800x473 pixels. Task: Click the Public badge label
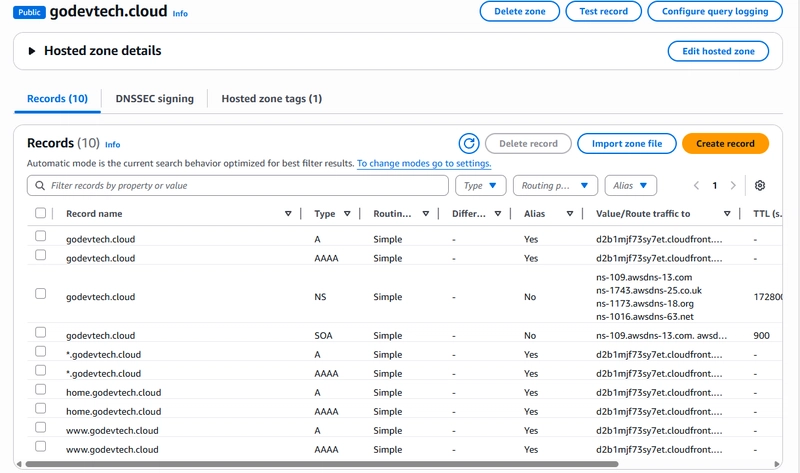click(29, 12)
